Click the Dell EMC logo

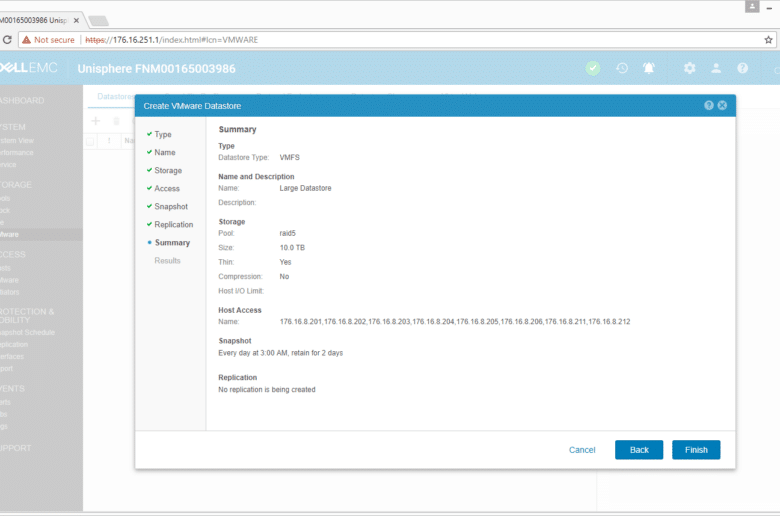tap(28, 68)
